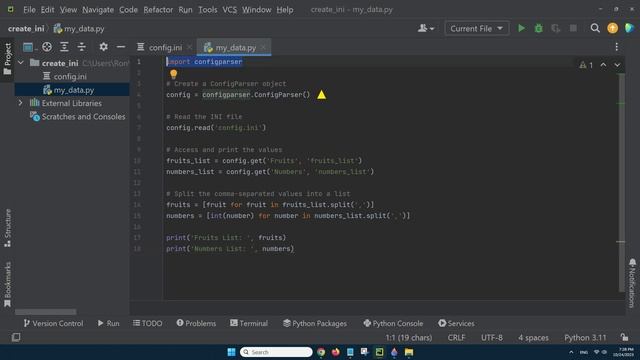This screenshot has width=640, height=360.
Task: Toggle read-only lock icon in status bar
Action: pyautogui.click(x=624, y=337)
